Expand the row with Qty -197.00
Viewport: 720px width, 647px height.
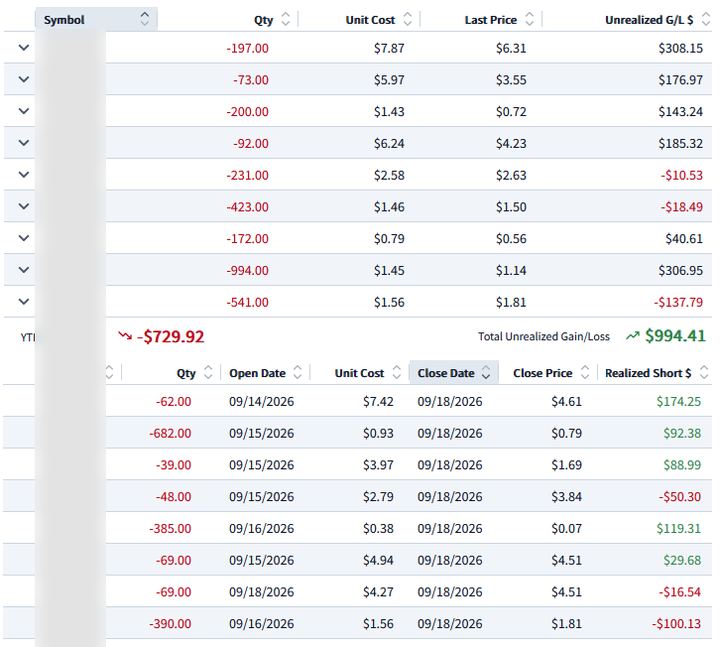click(24, 47)
